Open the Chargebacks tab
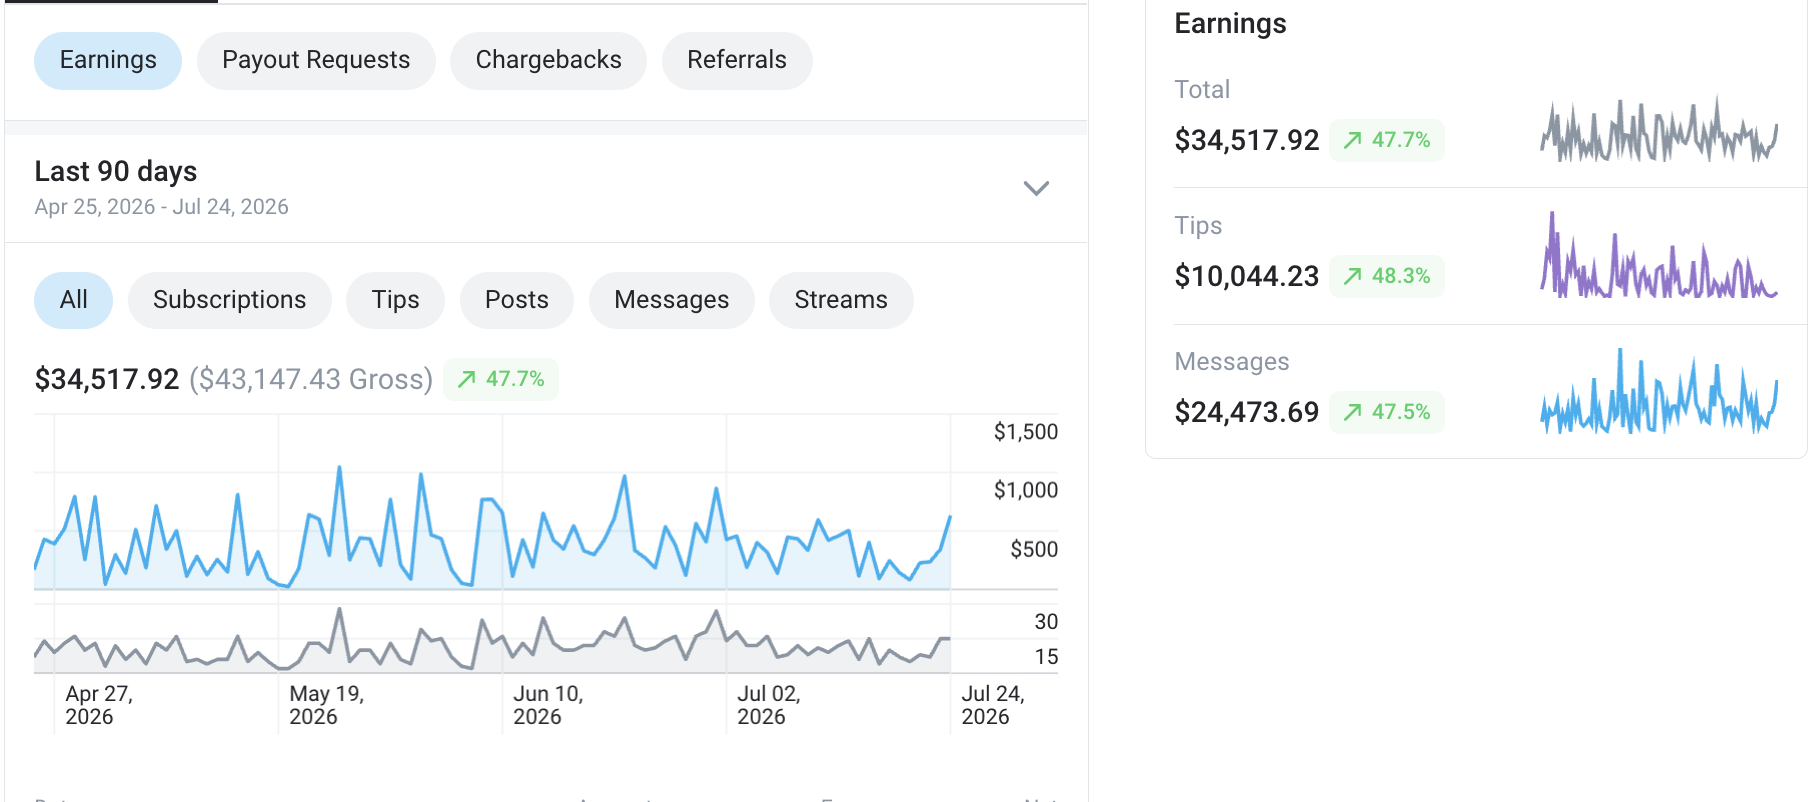The height and width of the screenshot is (802, 1818). [x=548, y=60]
